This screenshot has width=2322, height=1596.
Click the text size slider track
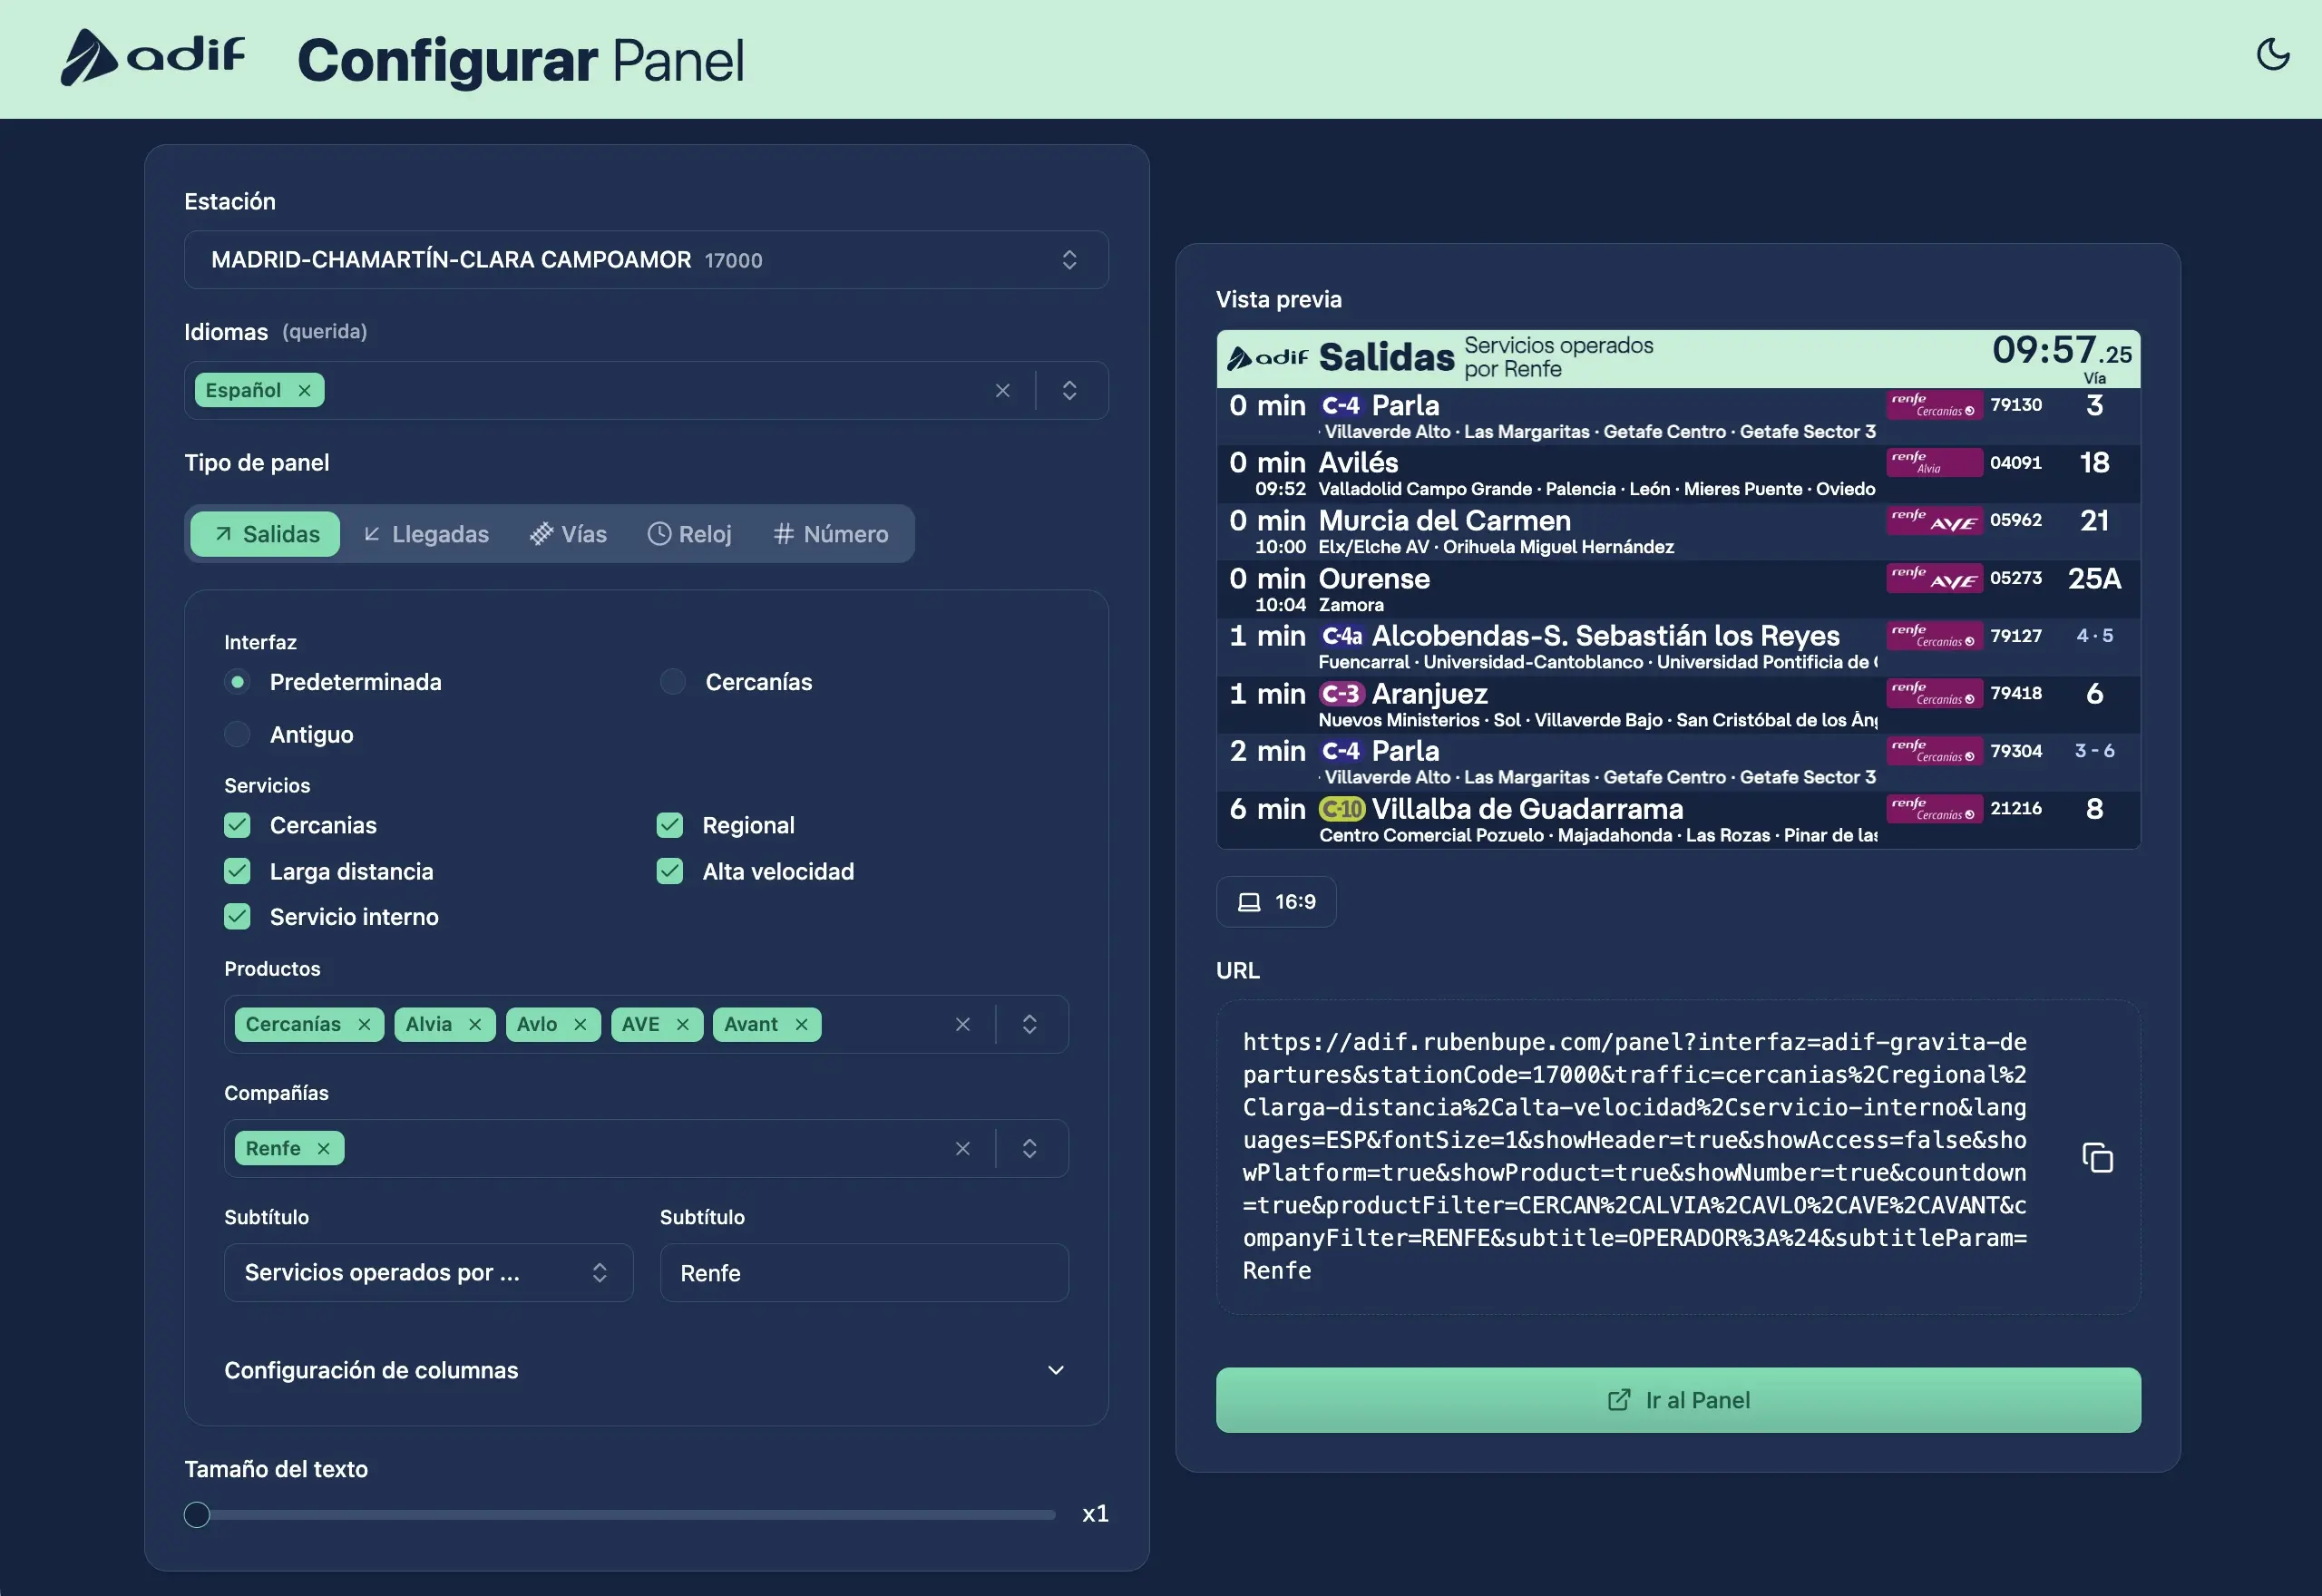click(620, 1516)
